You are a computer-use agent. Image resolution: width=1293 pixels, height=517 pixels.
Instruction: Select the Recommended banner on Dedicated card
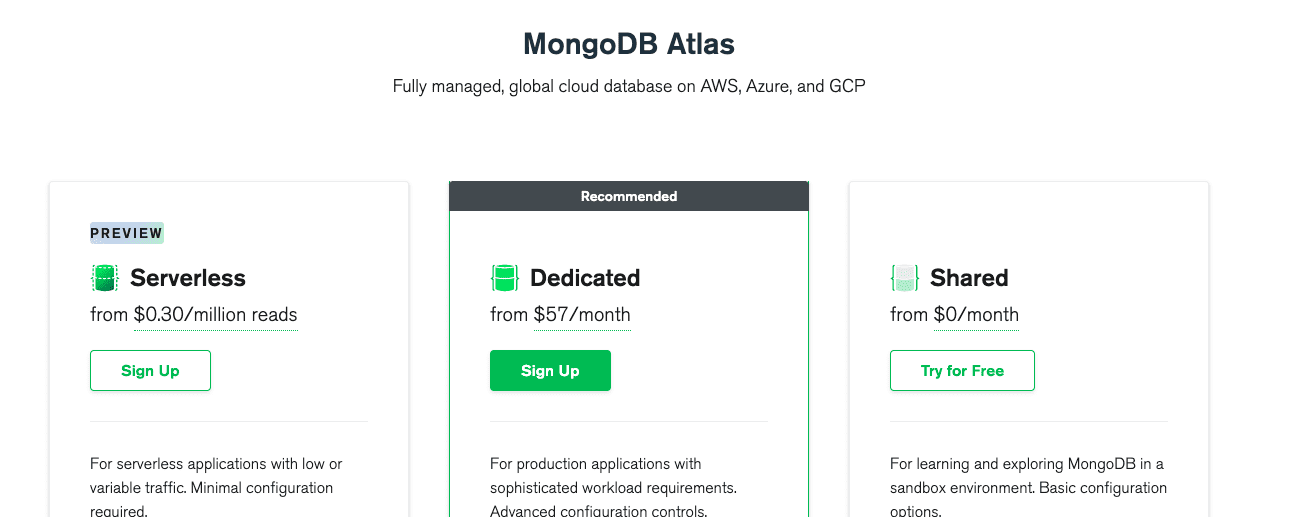[x=629, y=196]
